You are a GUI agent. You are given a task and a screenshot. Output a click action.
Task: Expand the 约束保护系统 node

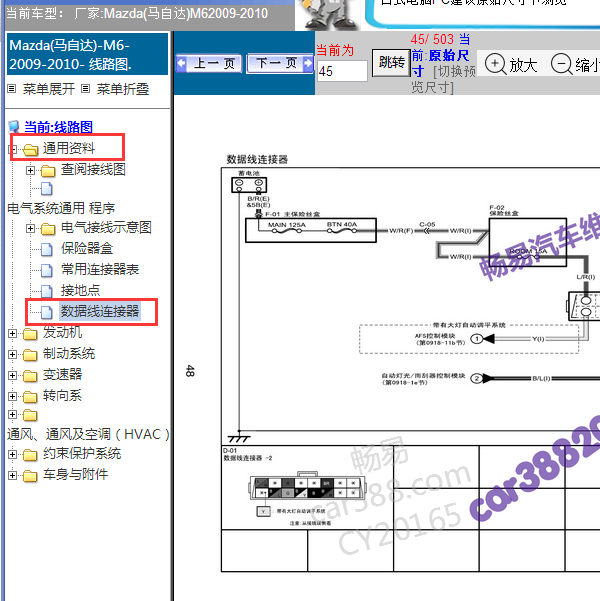pyautogui.click(x=13, y=455)
